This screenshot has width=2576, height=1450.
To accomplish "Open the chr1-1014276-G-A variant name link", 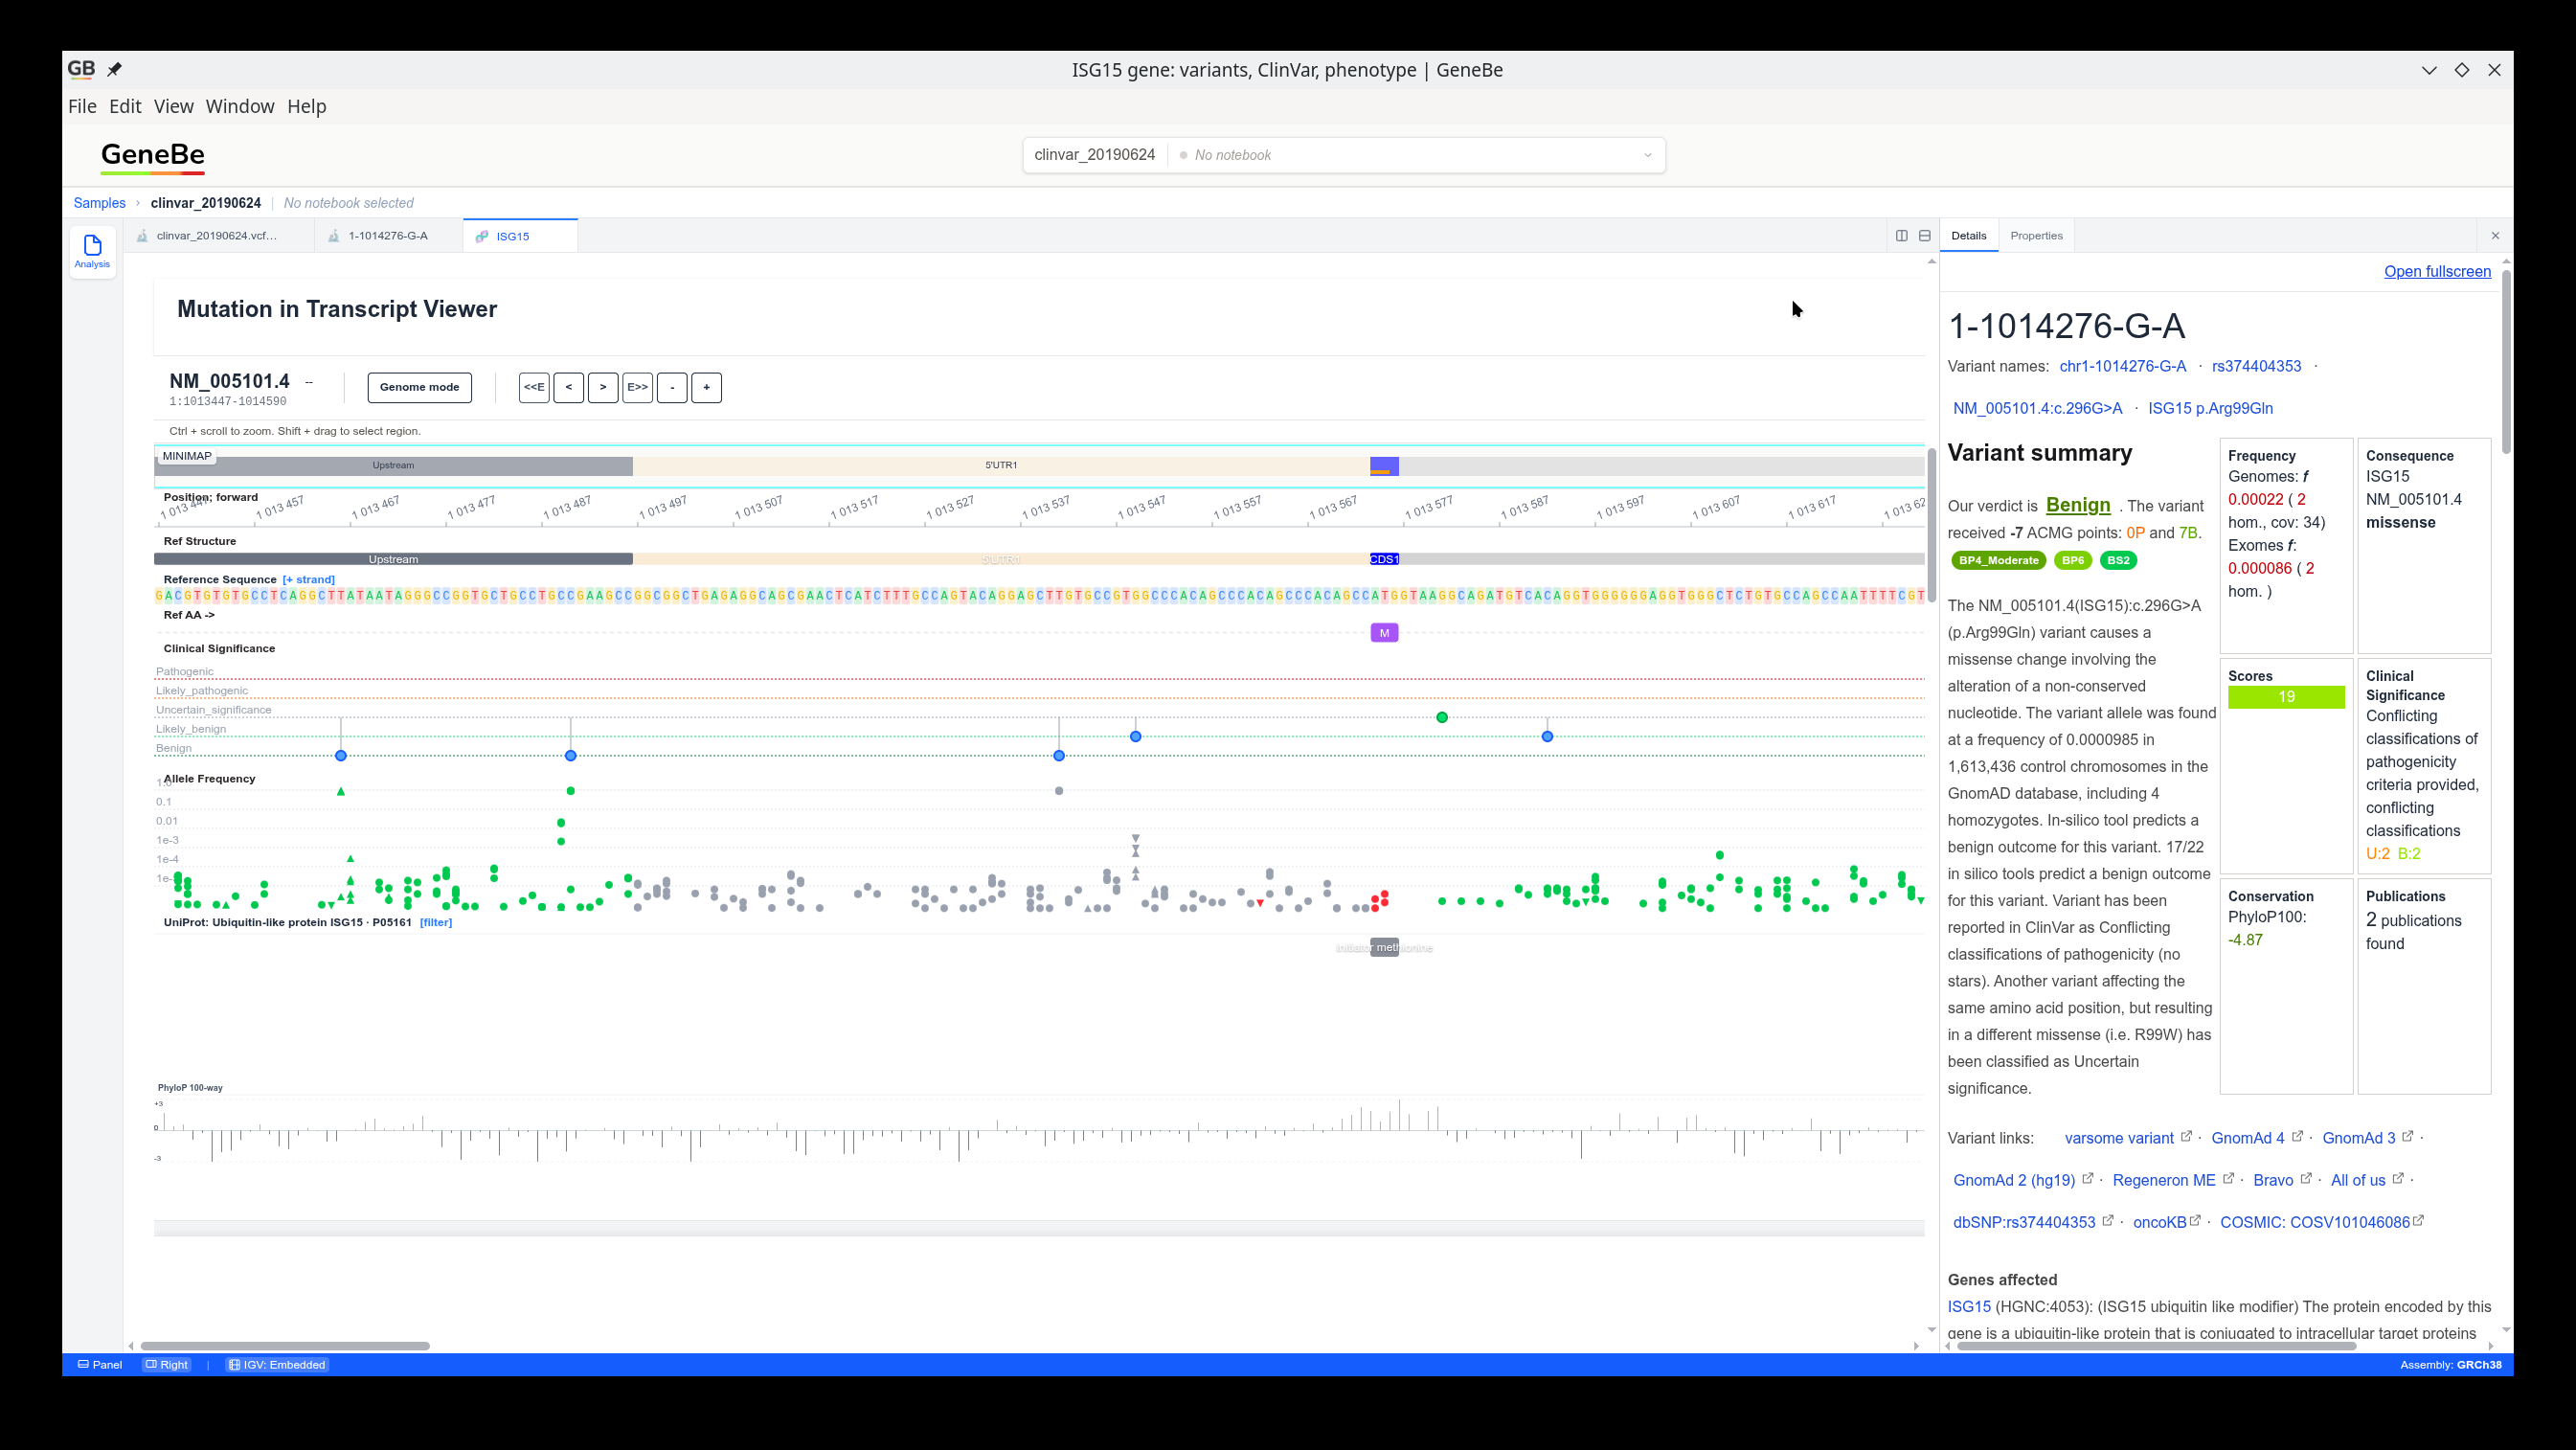I will coord(2122,366).
